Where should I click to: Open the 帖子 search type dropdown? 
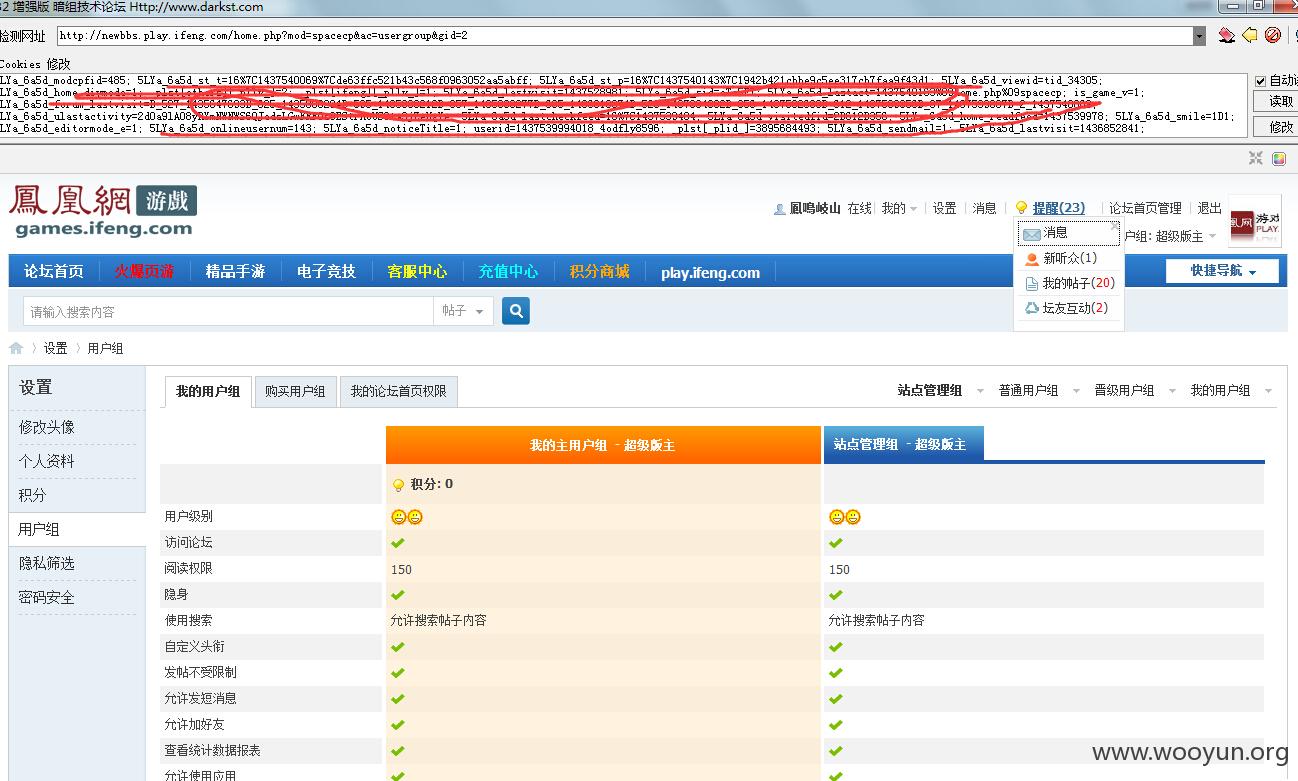click(x=463, y=311)
